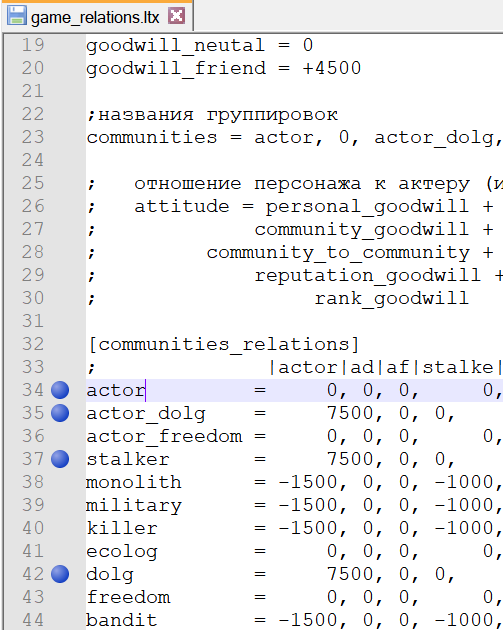The width and height of the screenshot is (503, 630).
Task: Click line number 32 in the margin
Action: 33,344
